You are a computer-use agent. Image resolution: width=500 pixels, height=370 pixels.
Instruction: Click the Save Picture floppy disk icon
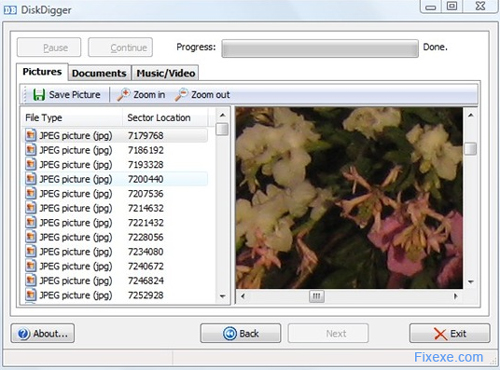pos(39,95)
